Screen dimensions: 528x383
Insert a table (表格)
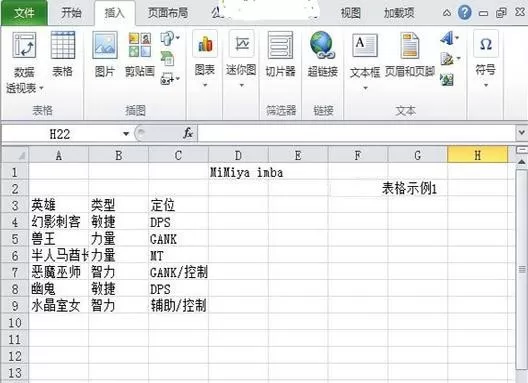(63, 54)
